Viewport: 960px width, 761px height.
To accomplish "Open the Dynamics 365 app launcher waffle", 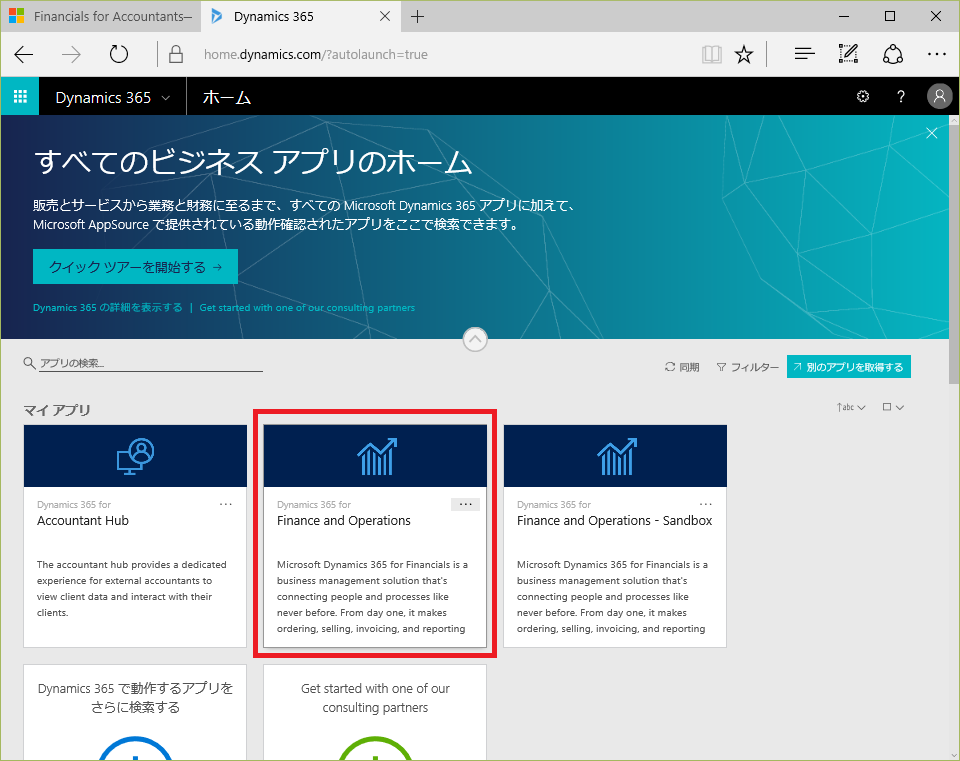I will tap(20, 97).
